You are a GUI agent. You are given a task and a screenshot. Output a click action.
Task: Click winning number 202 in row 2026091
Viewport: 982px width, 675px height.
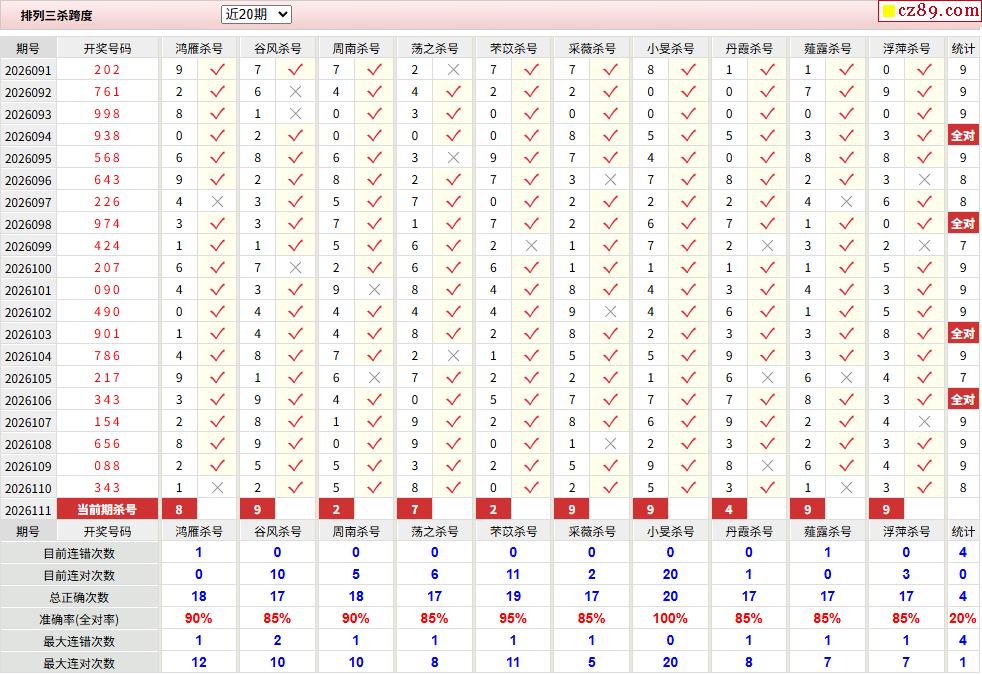[x=107, y=70]
